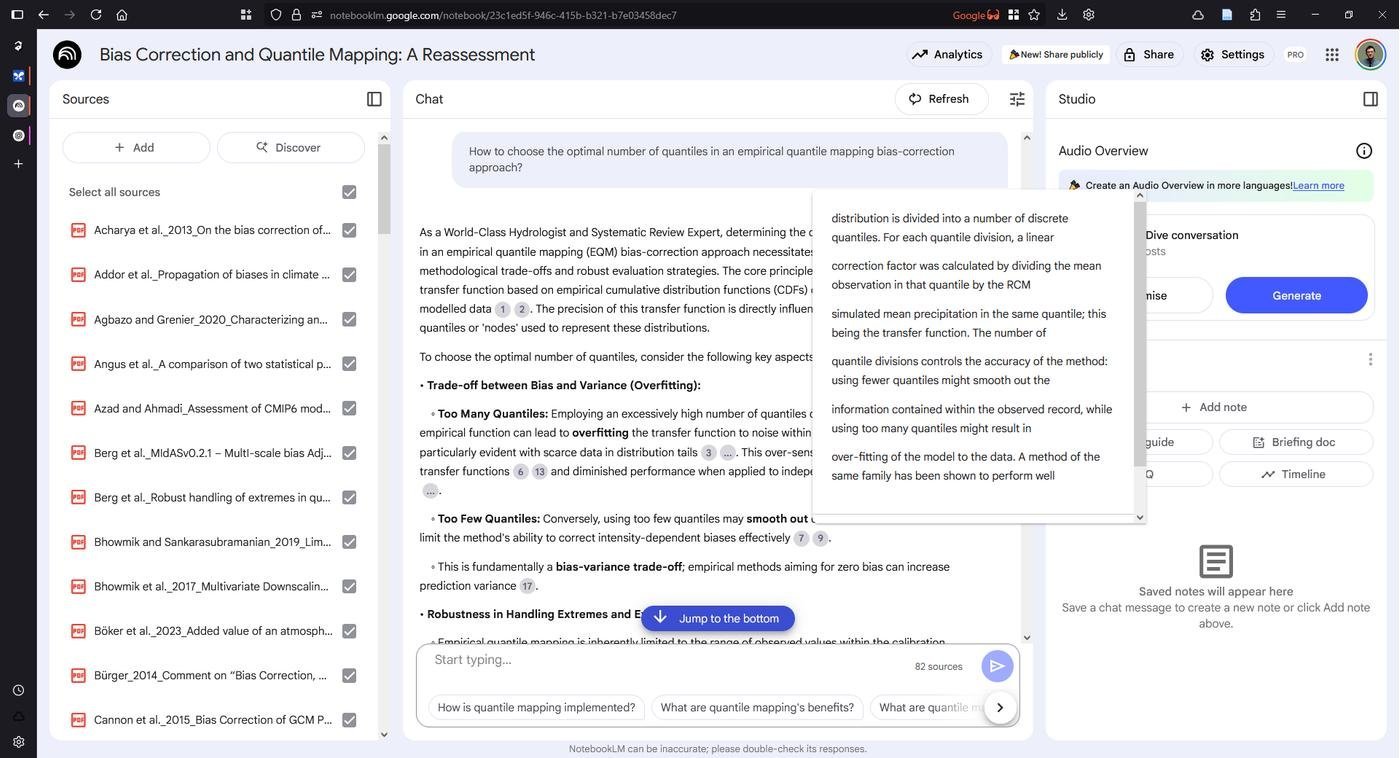Open Audio Overview info icon

(1364, 151)
